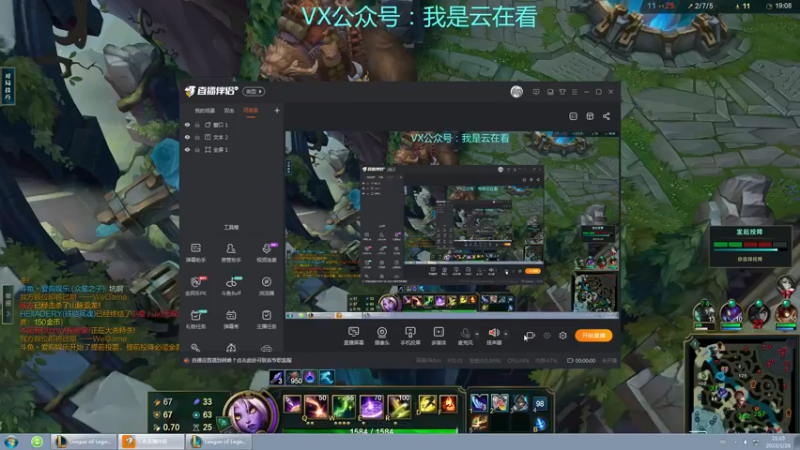Switch to streaming app taskbar button
800x450 pixels.
pyautogui.click(x=151, y=441)
